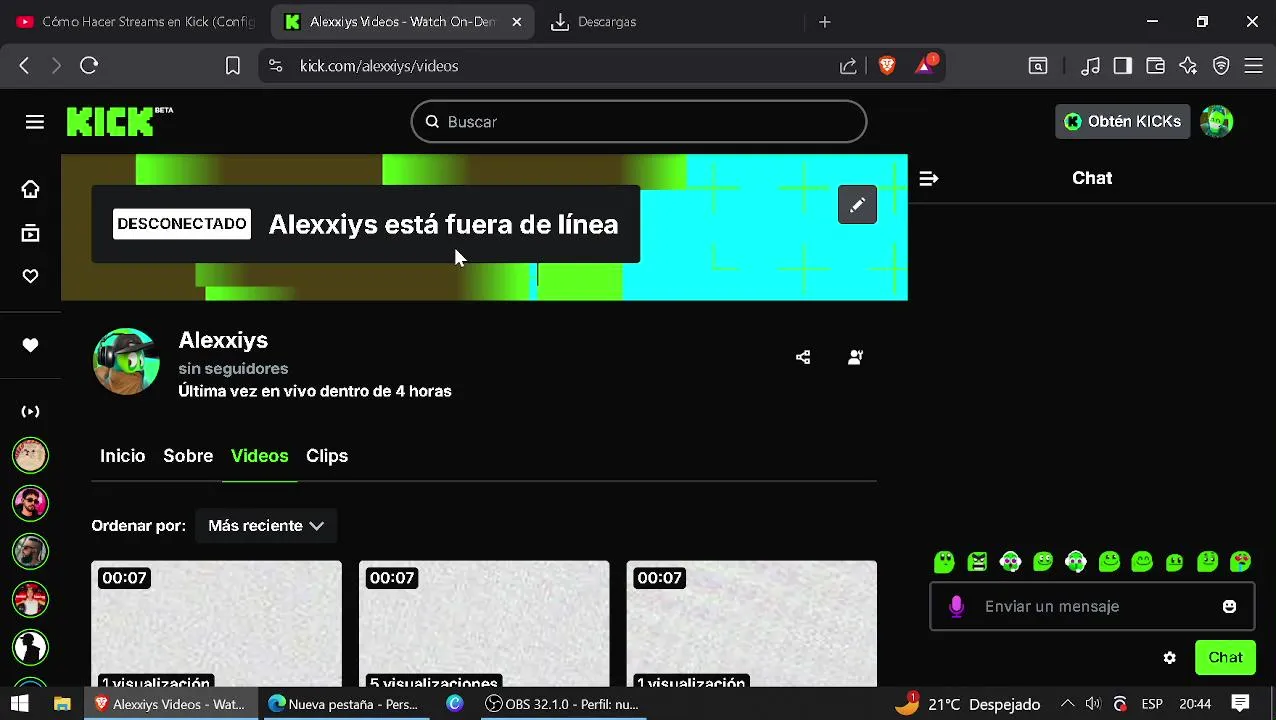Reload the current page
This screenshot has width=1276, height=720.
pos(89,66)
